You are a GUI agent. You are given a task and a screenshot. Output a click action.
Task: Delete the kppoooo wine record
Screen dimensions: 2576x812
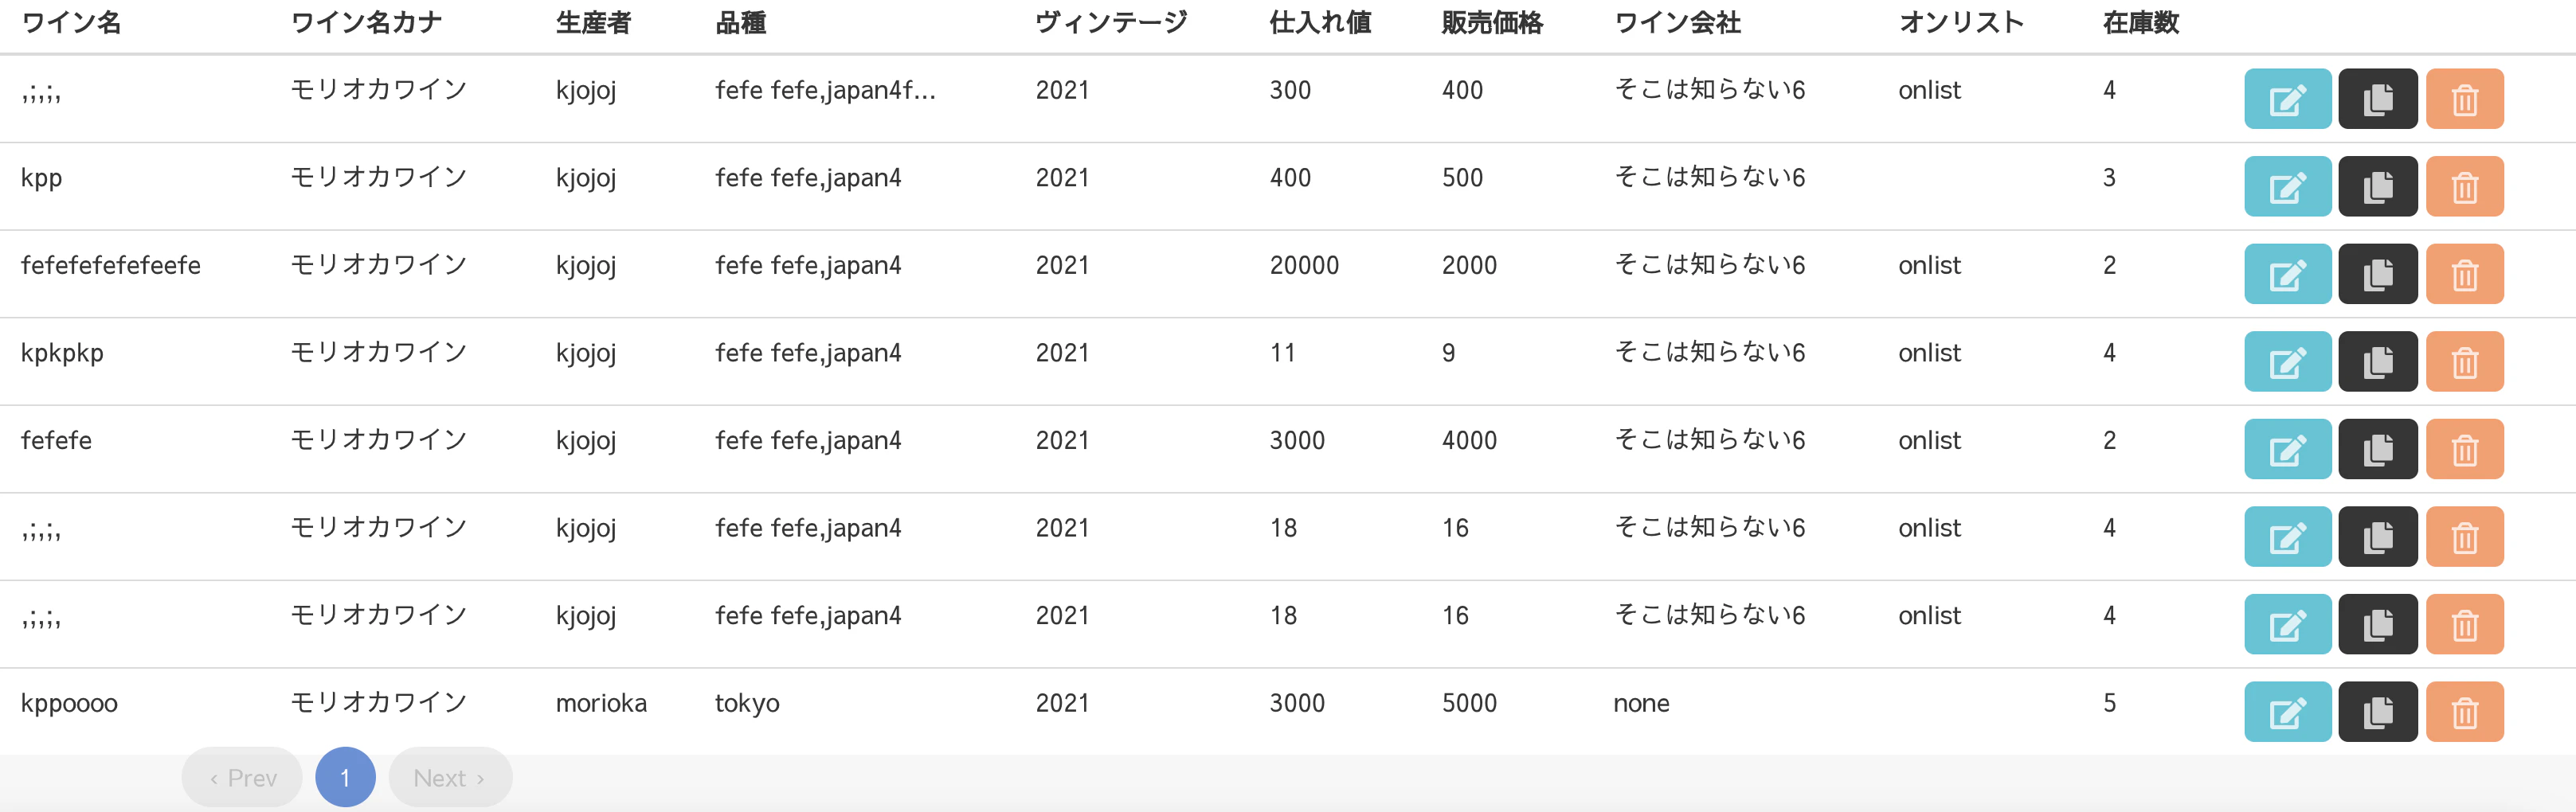click(2465, 711)
